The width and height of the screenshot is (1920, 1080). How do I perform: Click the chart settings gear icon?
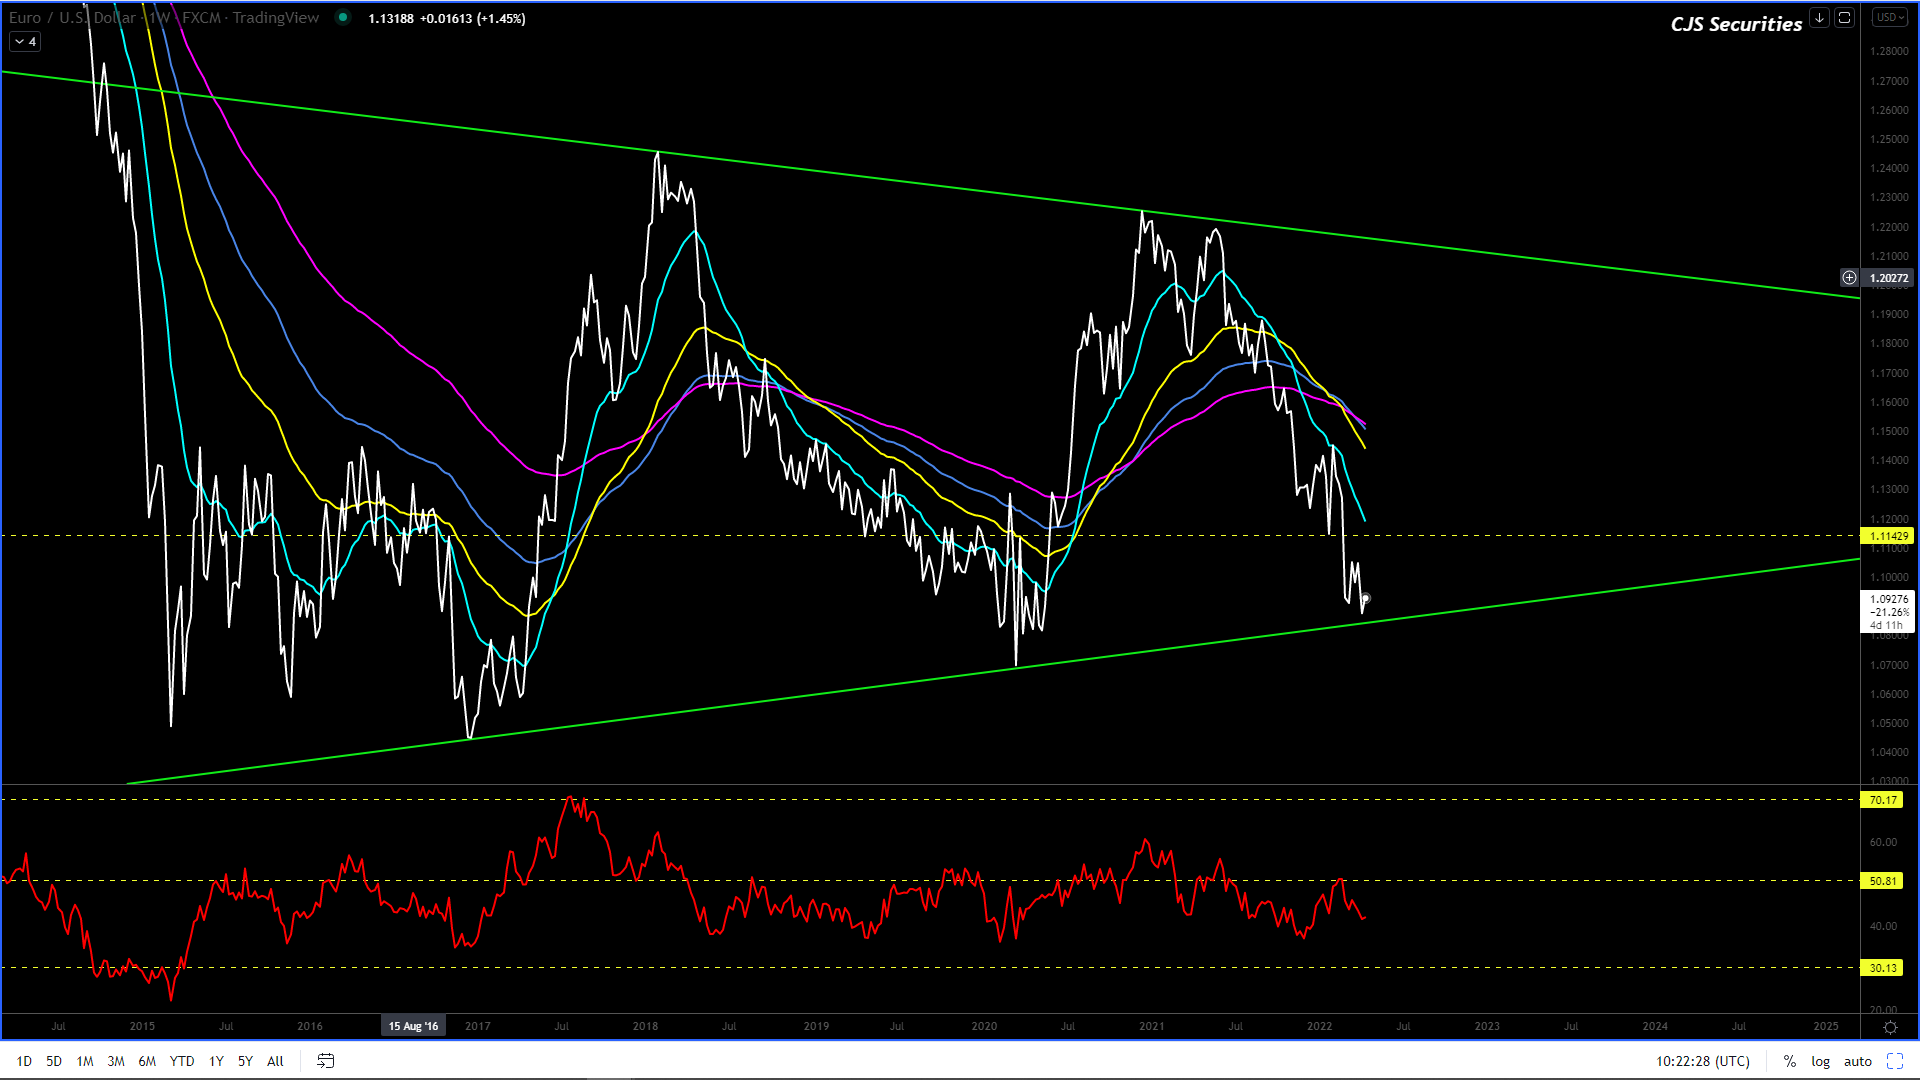[1890, 1027]
